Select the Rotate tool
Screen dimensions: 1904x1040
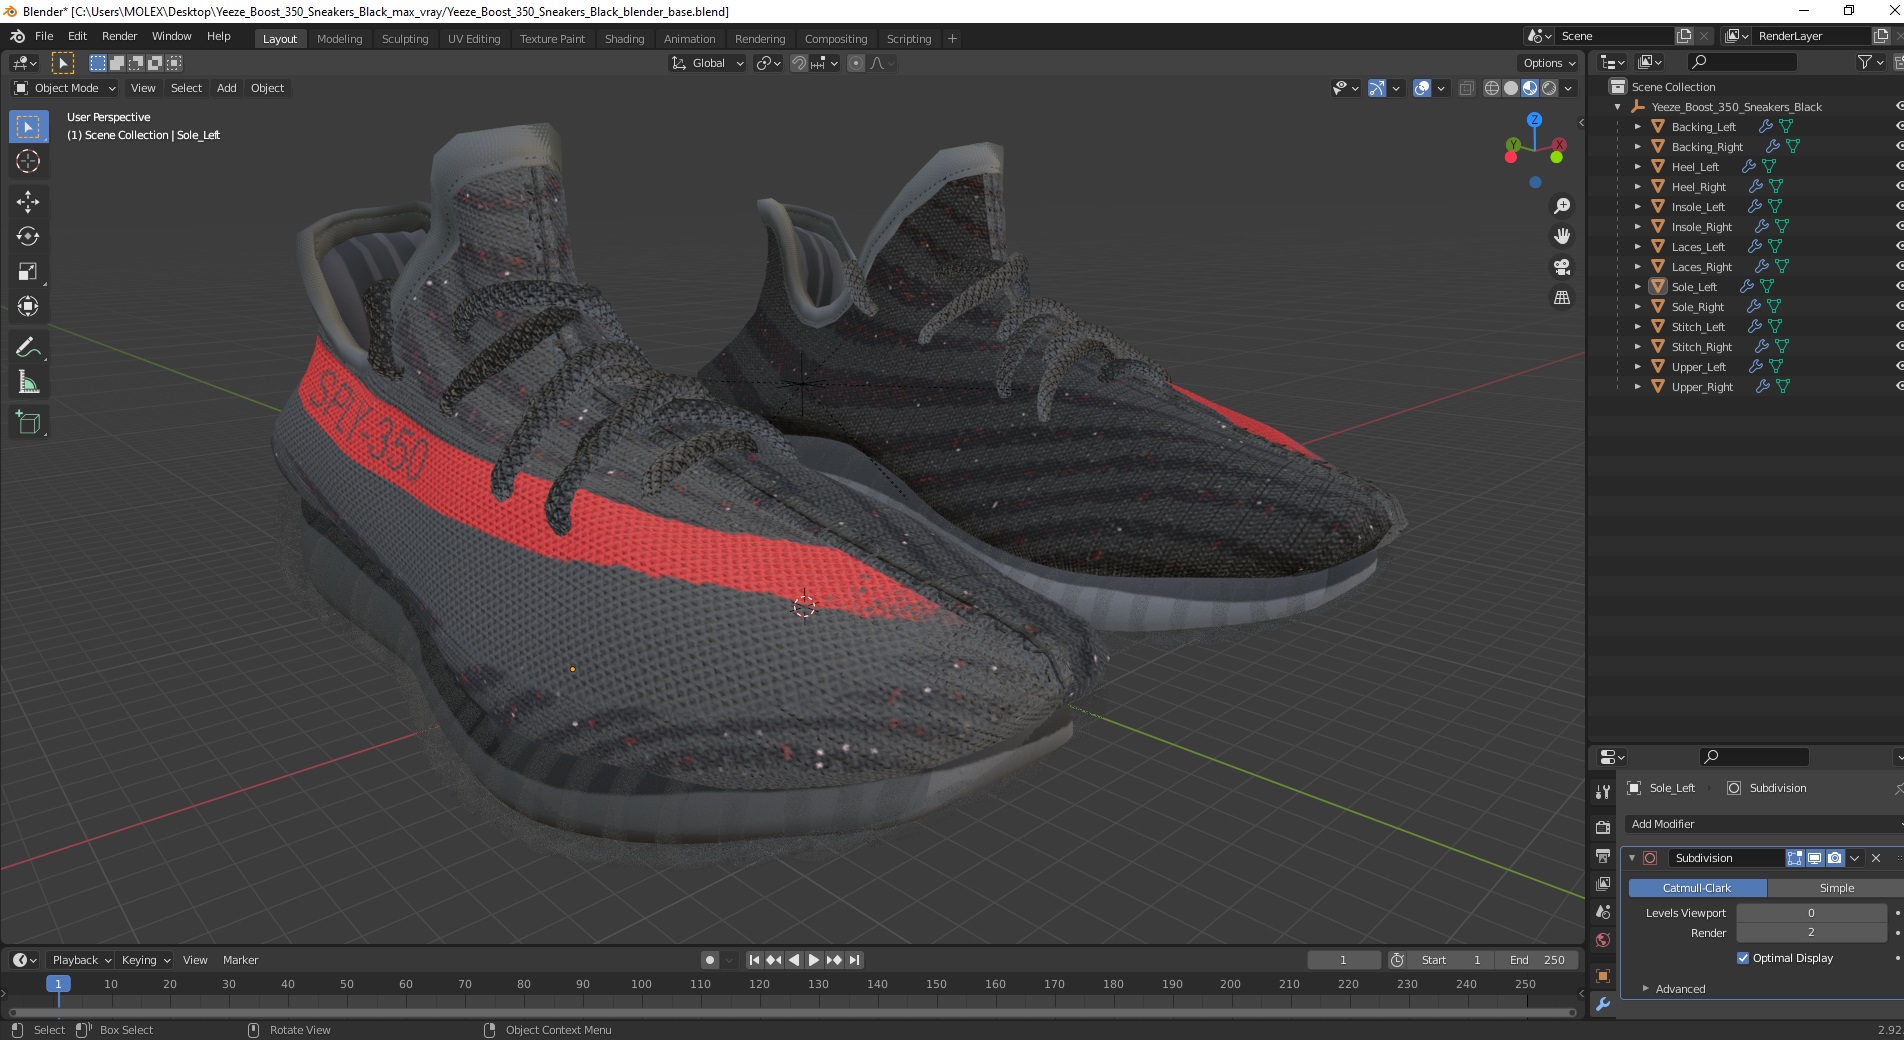[28, 237]
